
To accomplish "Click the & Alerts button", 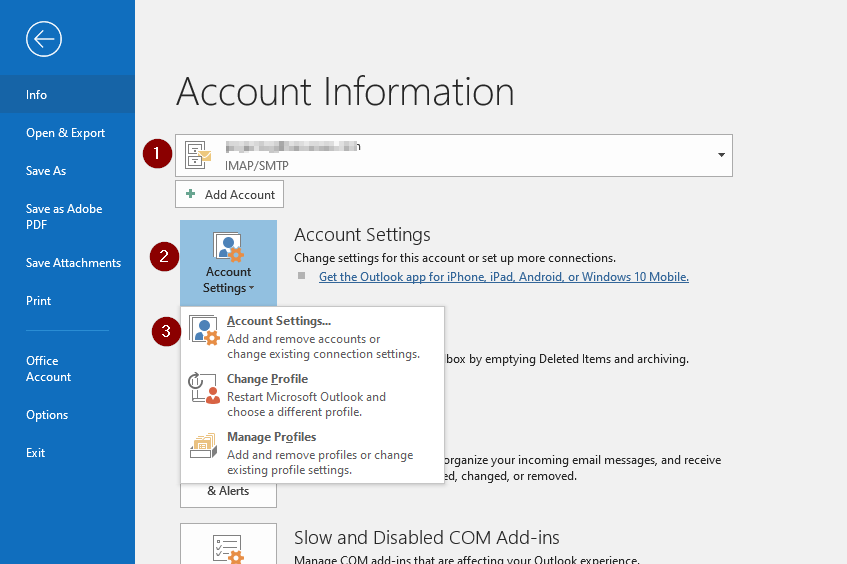I will click(228, 494).
